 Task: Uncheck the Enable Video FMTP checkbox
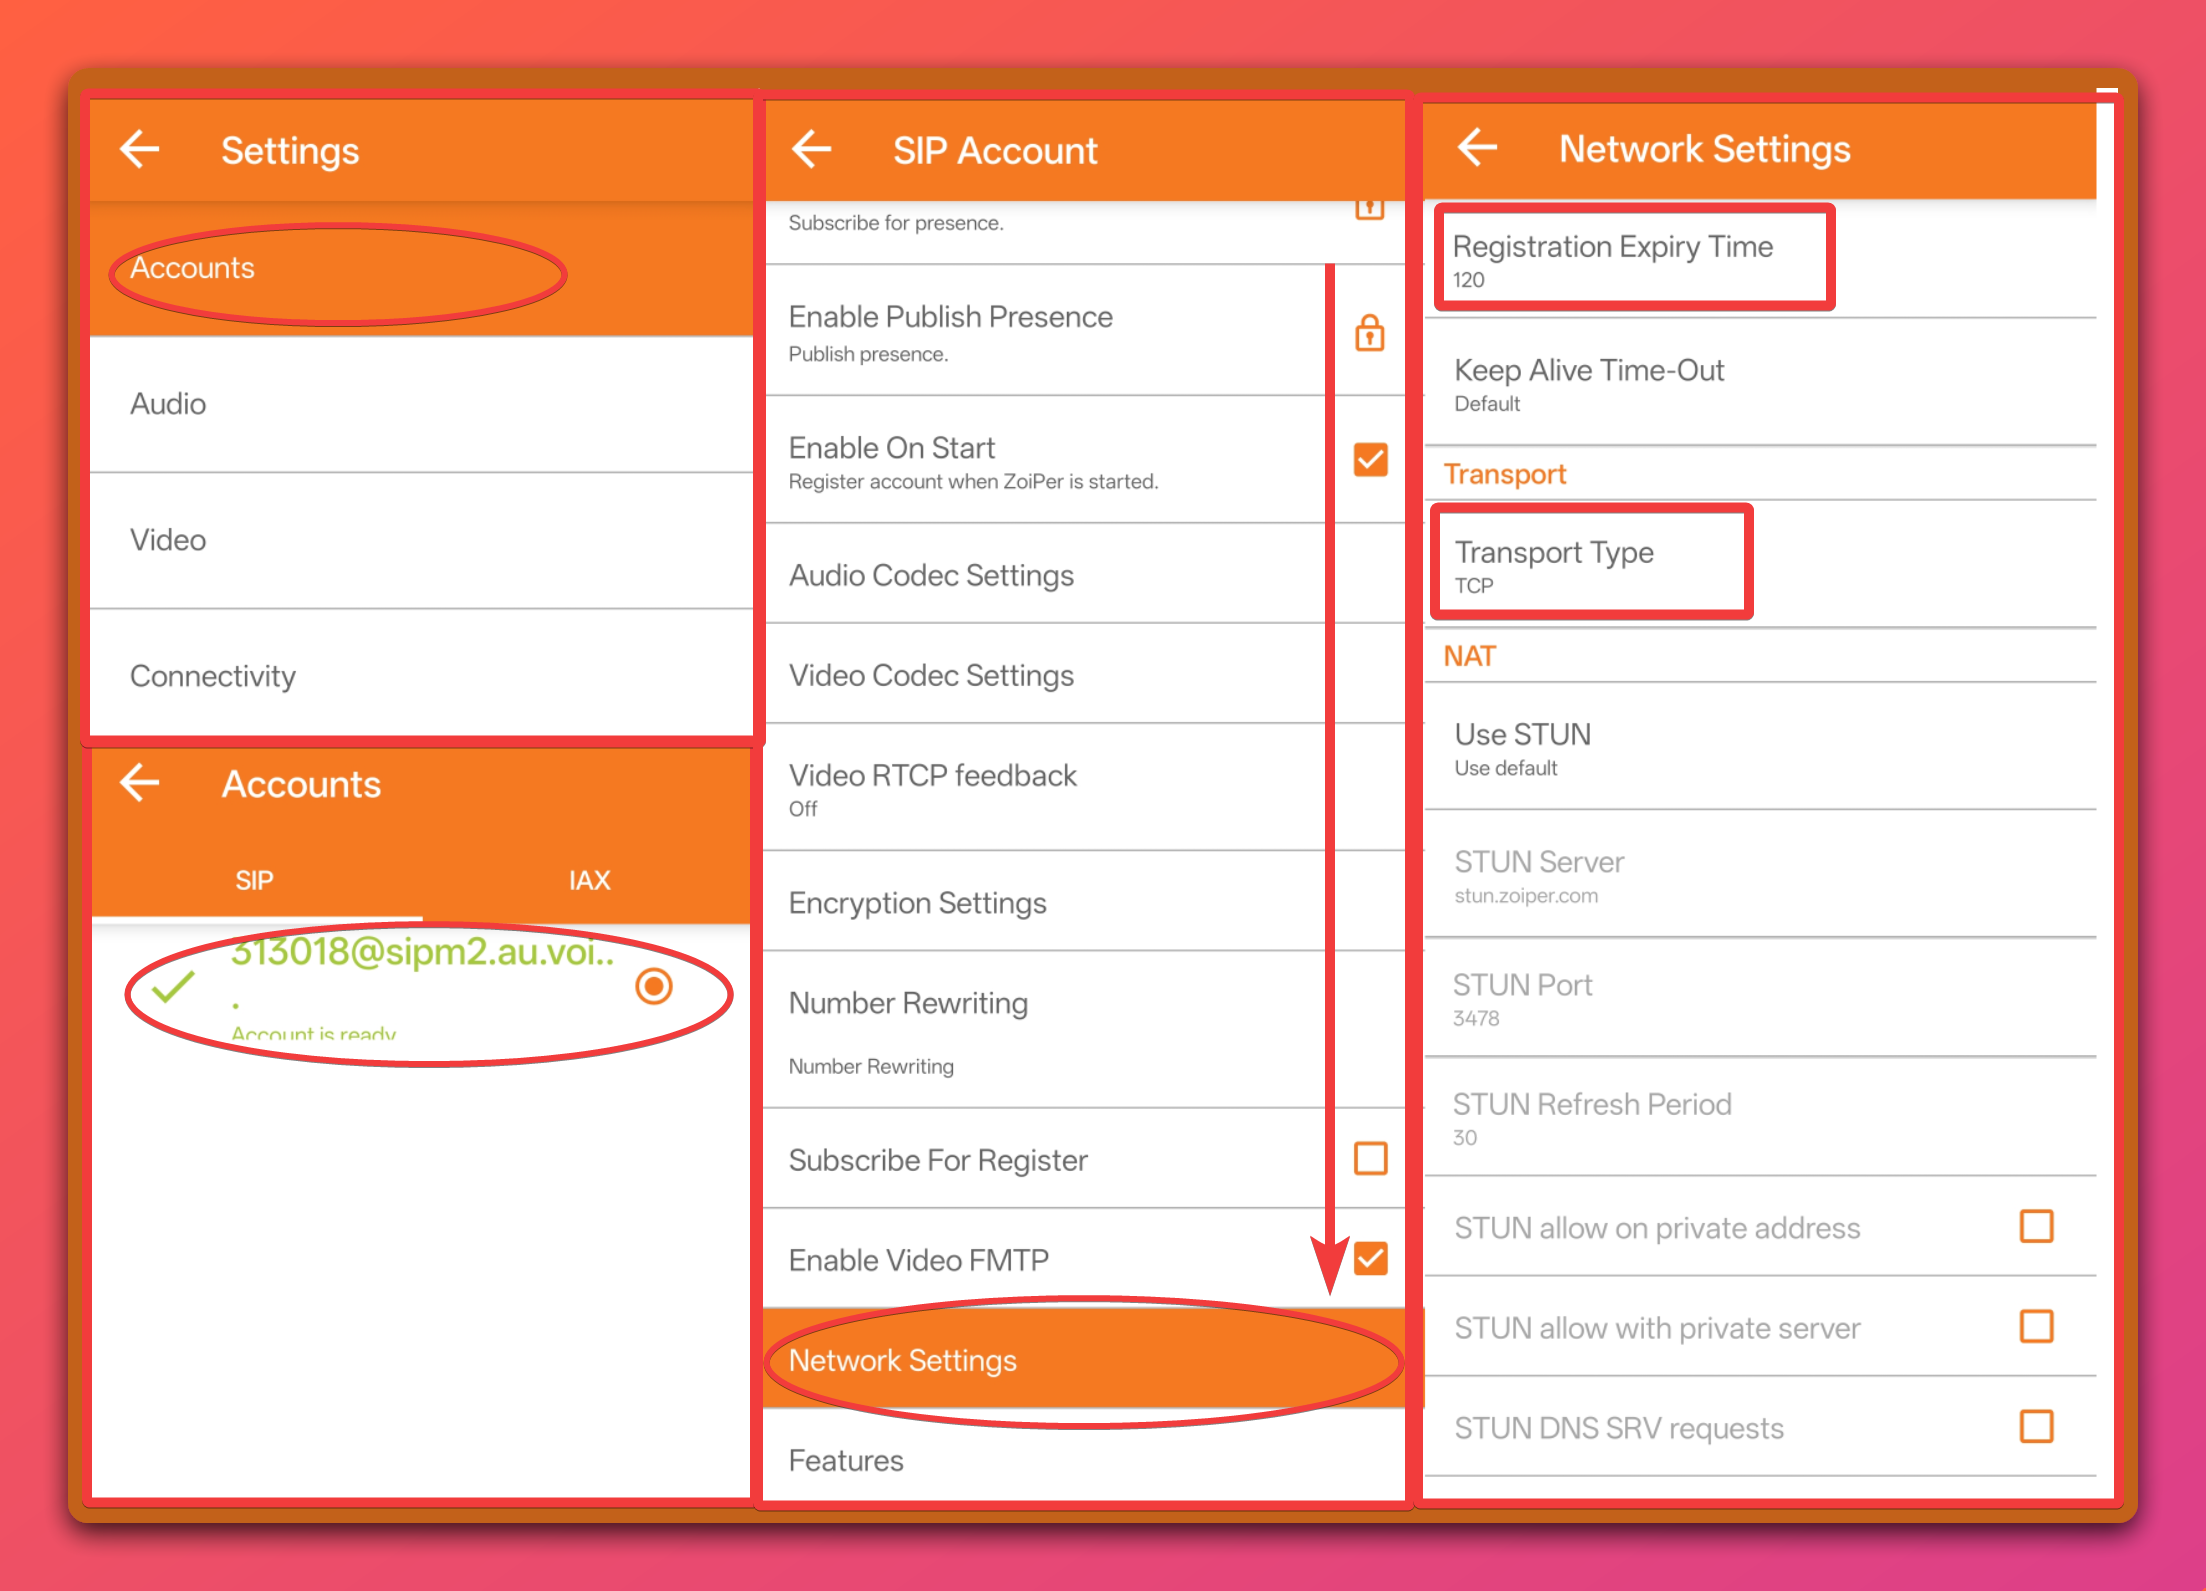point(1370,1259)
